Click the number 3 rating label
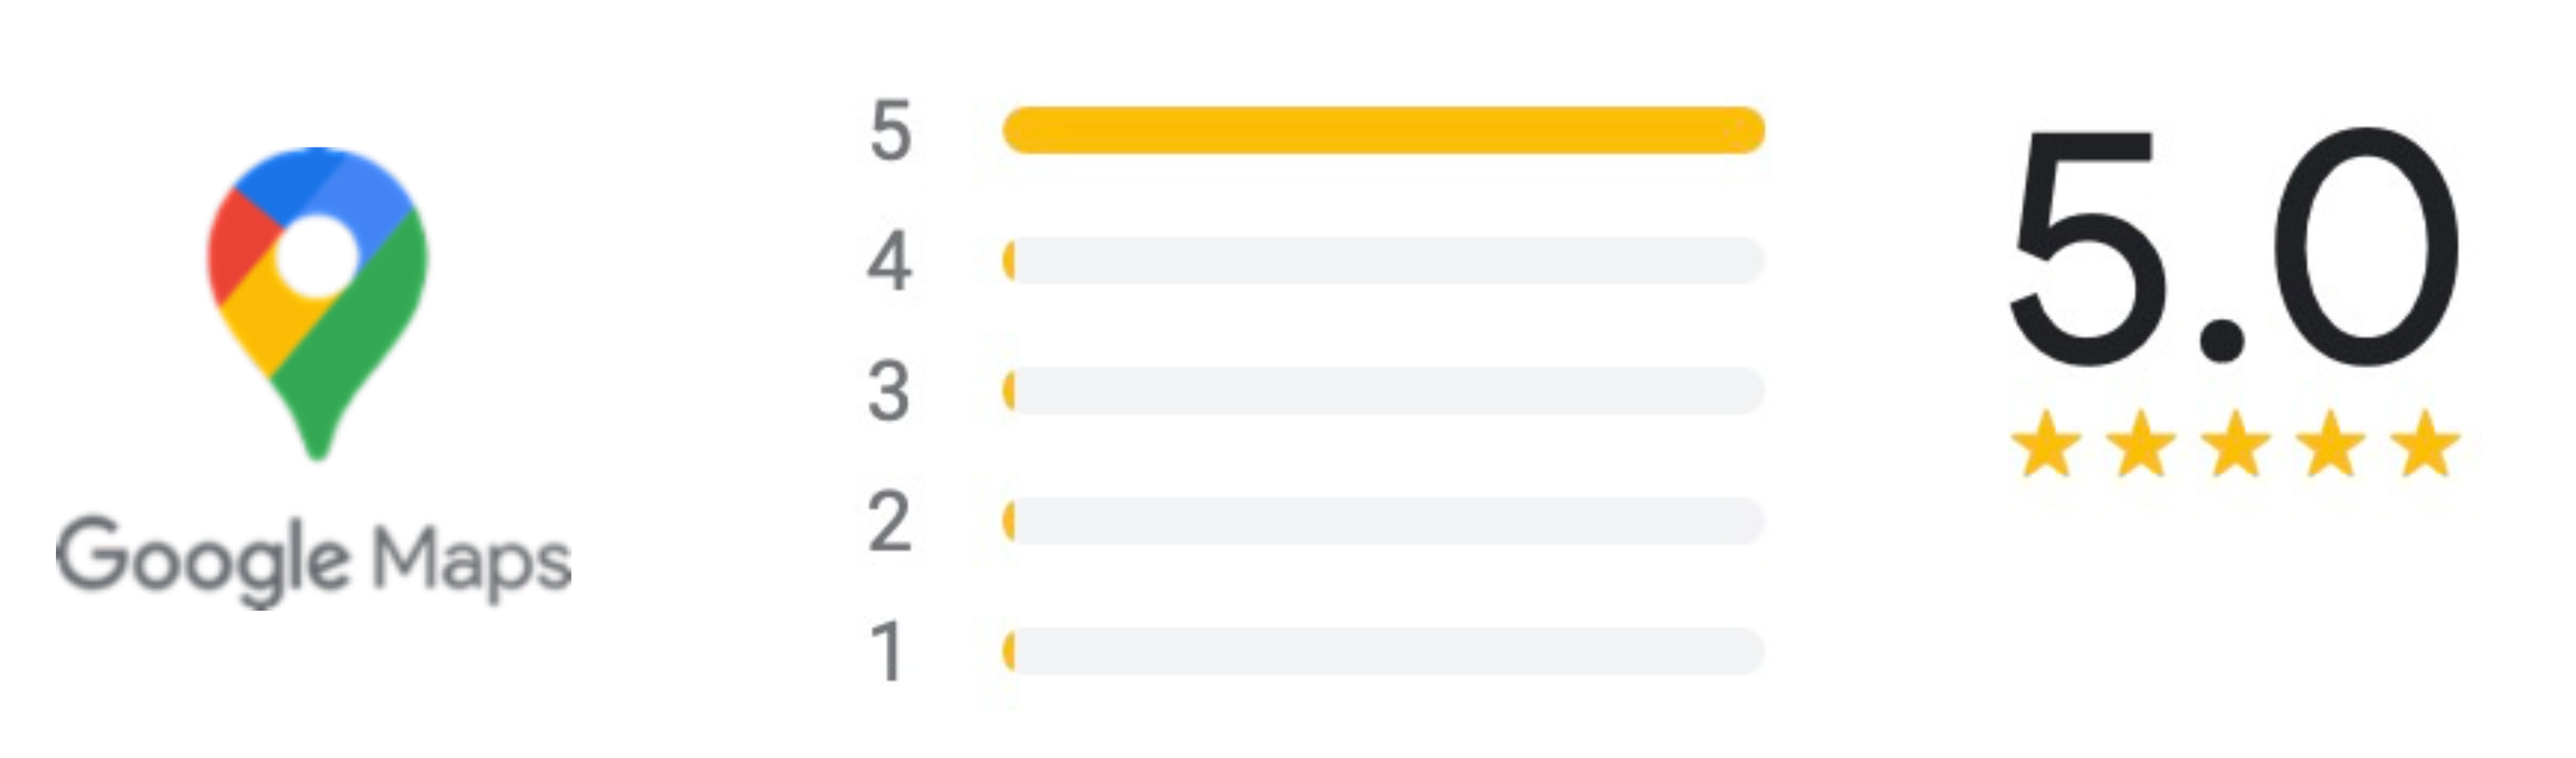Screen dimensions: 2576x758 tap(889, 392)
